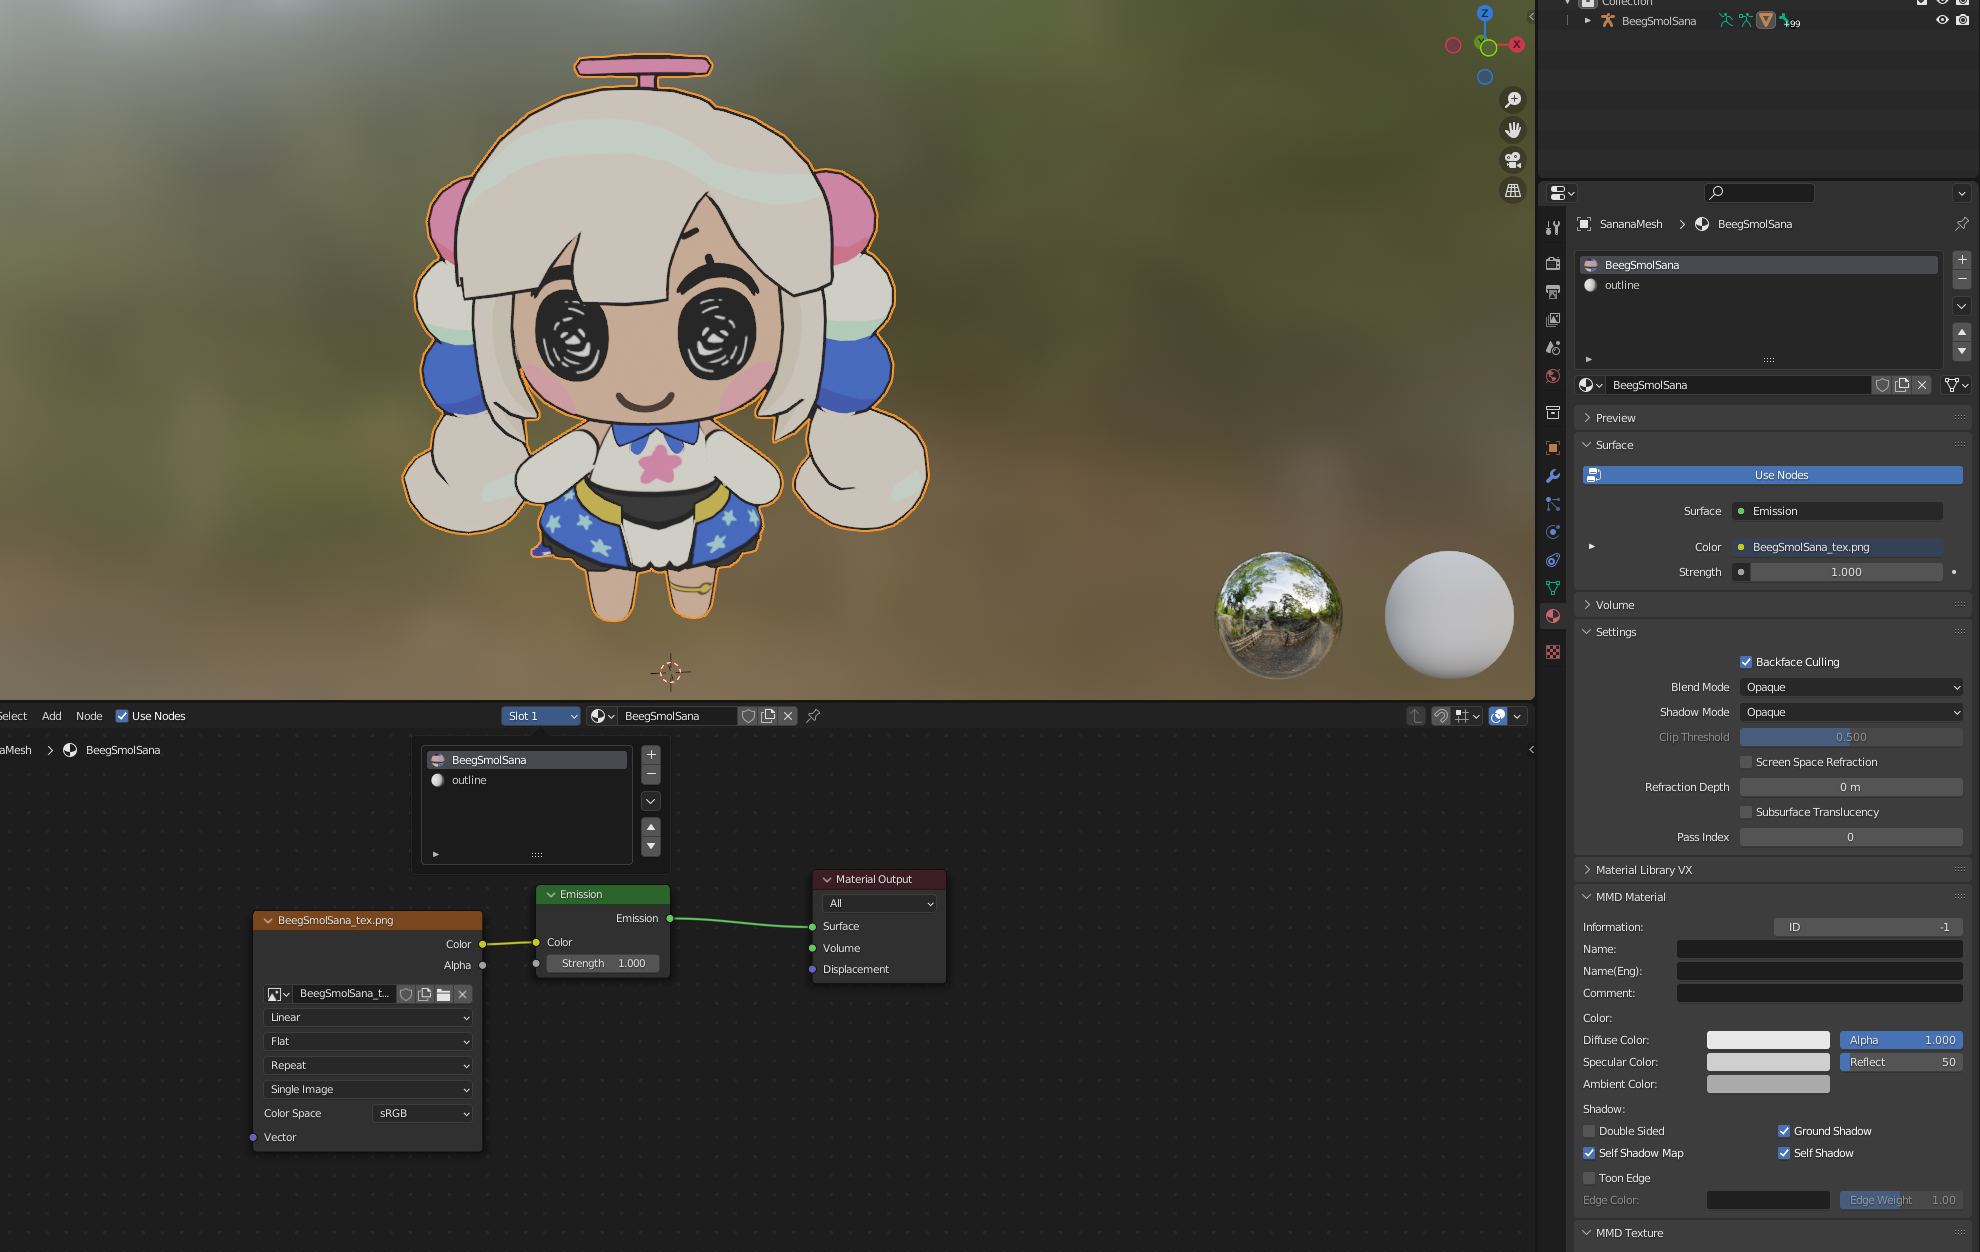Viewport: 1980px width, 1252px height.
Task: Expand BeegSmolSana armature in outliner
Action: coord(1587,20)
